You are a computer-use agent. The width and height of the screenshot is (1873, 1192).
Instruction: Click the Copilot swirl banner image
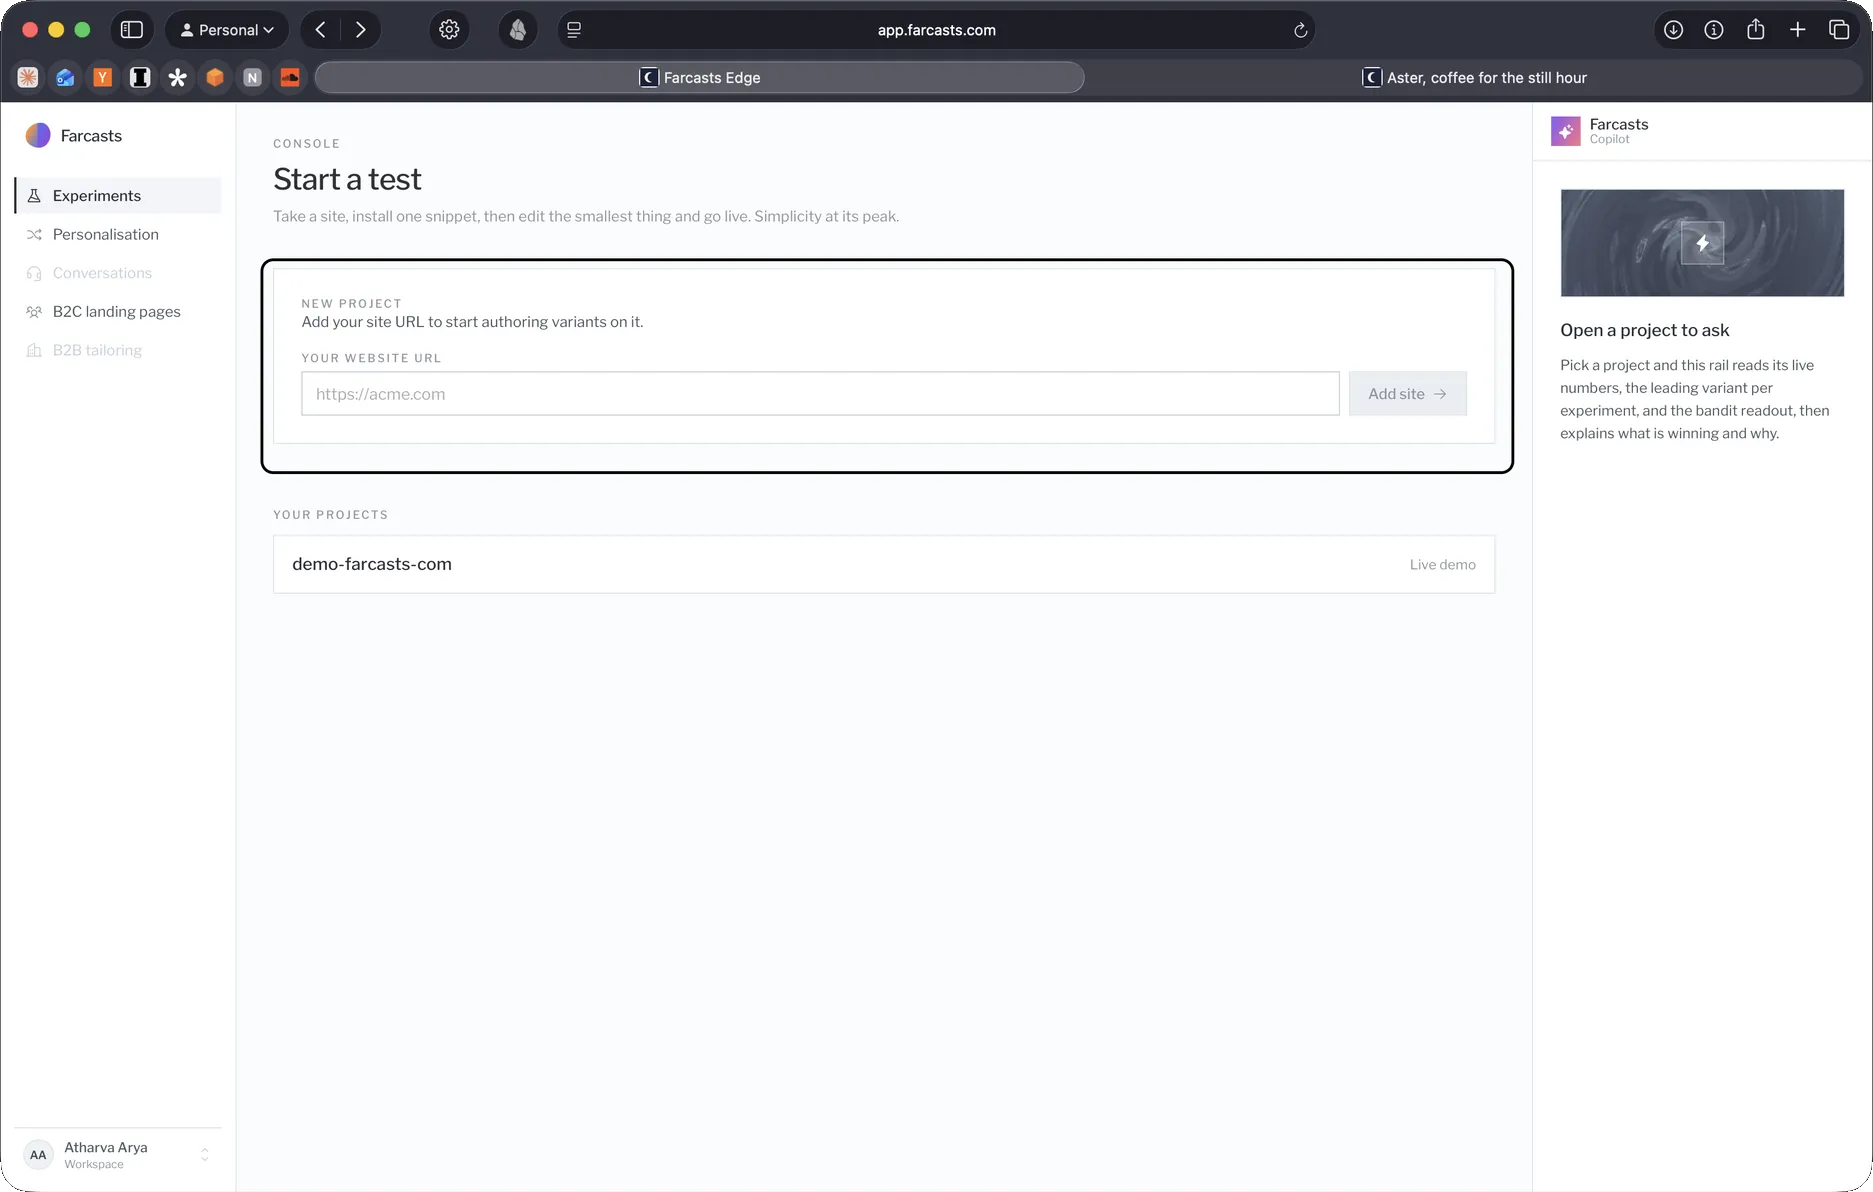tap(1702, 243)
